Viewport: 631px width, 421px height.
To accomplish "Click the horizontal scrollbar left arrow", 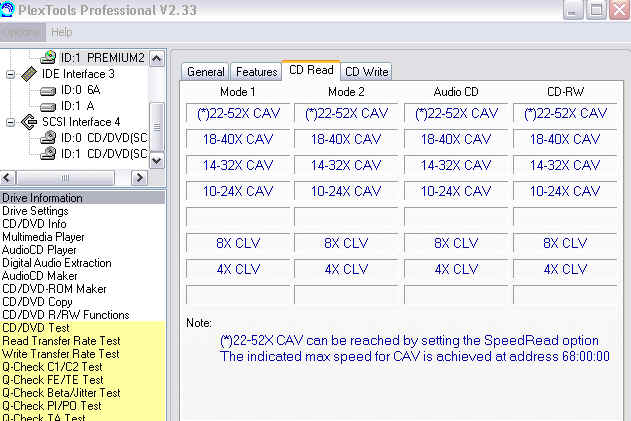I will tap(7, 177).
